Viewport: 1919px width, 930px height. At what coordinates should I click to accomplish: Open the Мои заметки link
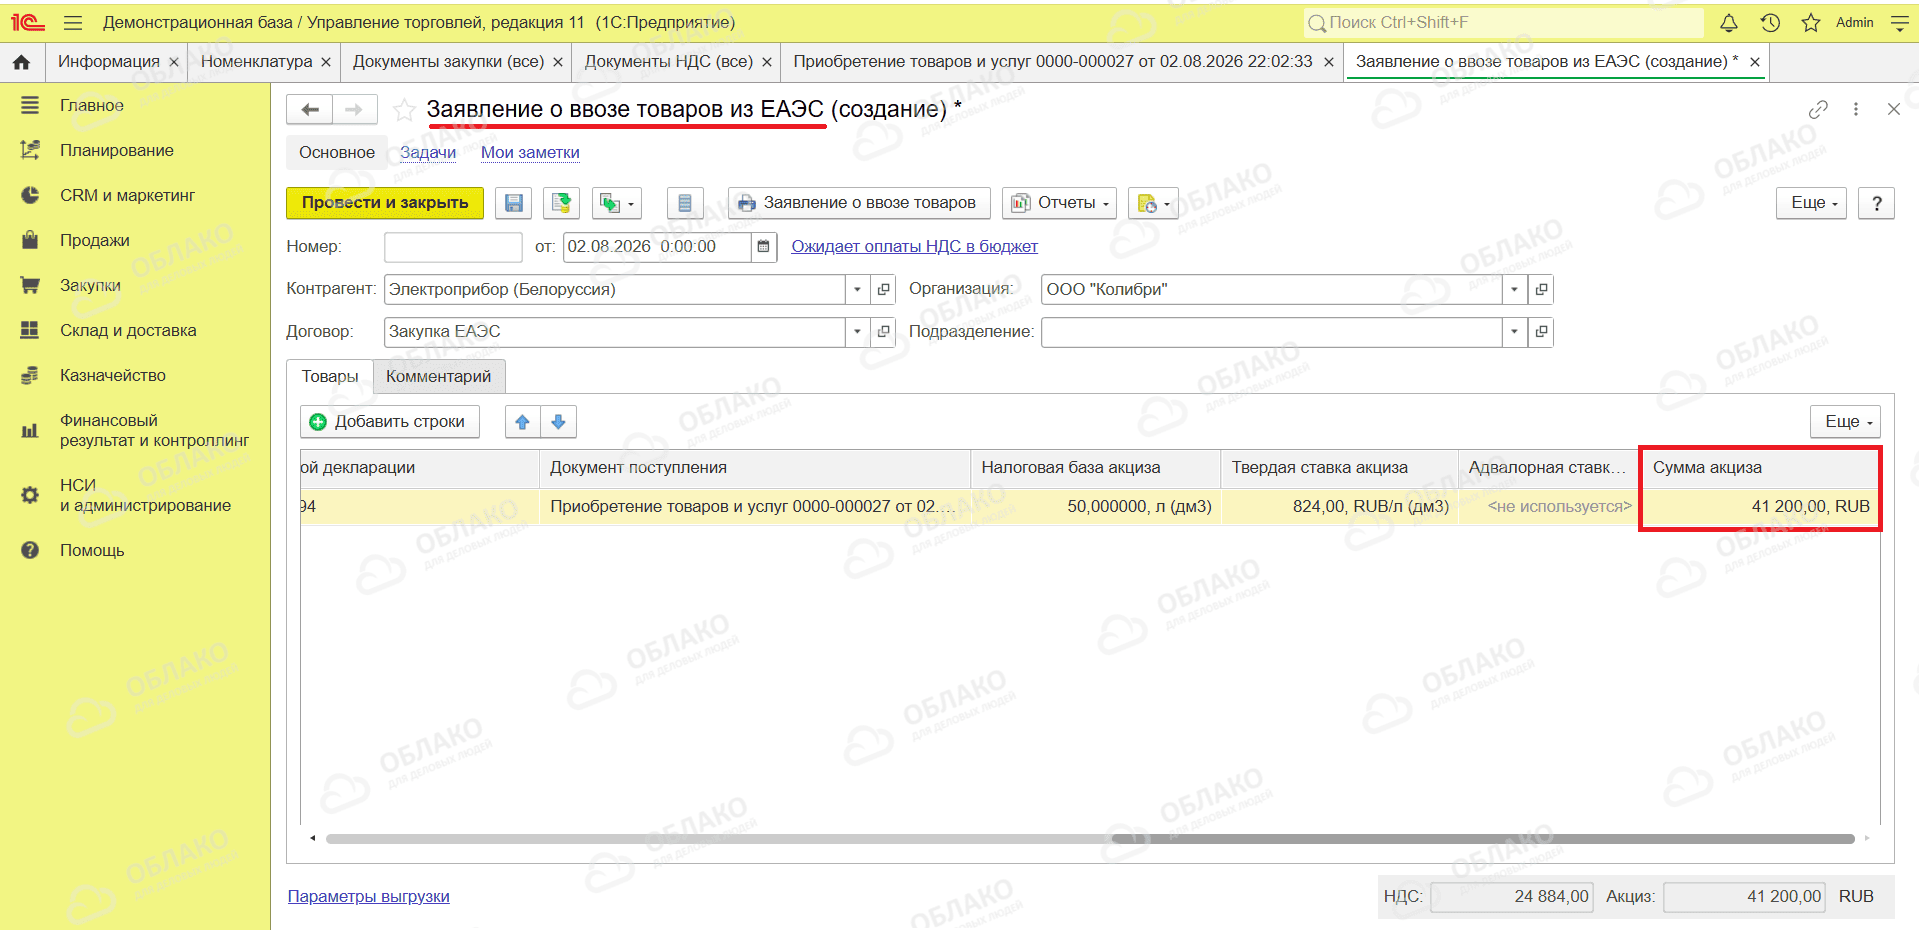[531, 153]
